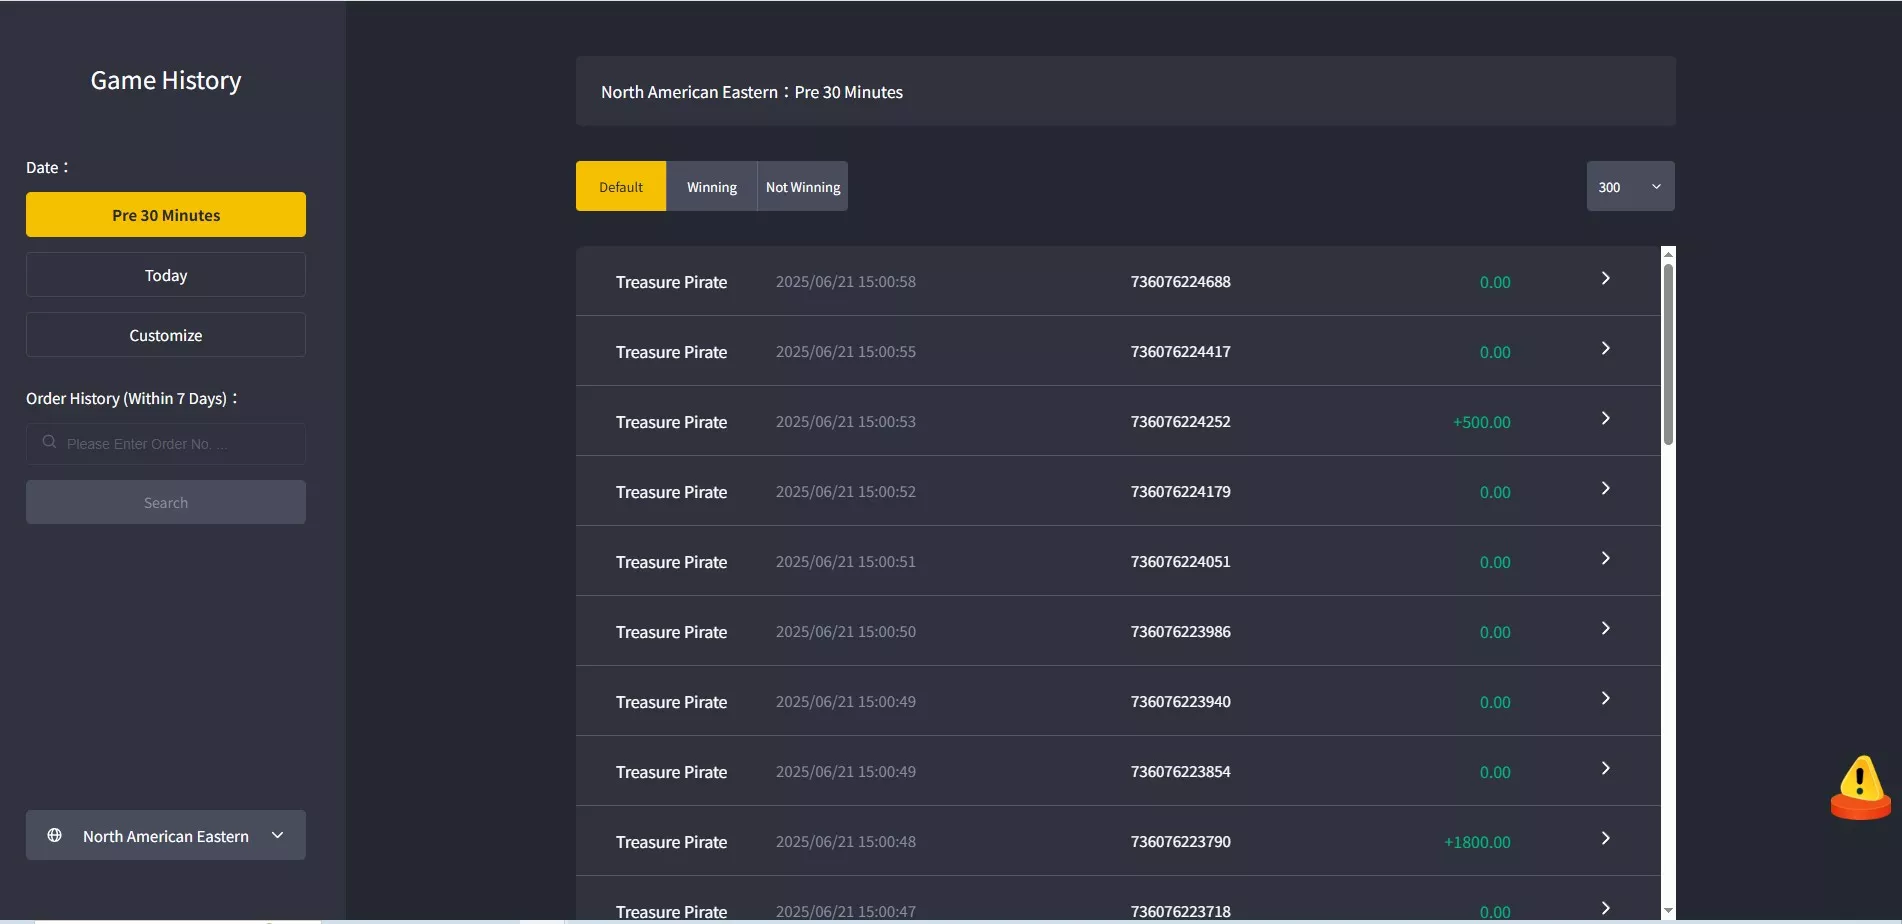This screenshot has width=1902, height=924.
Task: Click the 0.00 amount in the 15:00:51 row
Action: coord(1495,562)
